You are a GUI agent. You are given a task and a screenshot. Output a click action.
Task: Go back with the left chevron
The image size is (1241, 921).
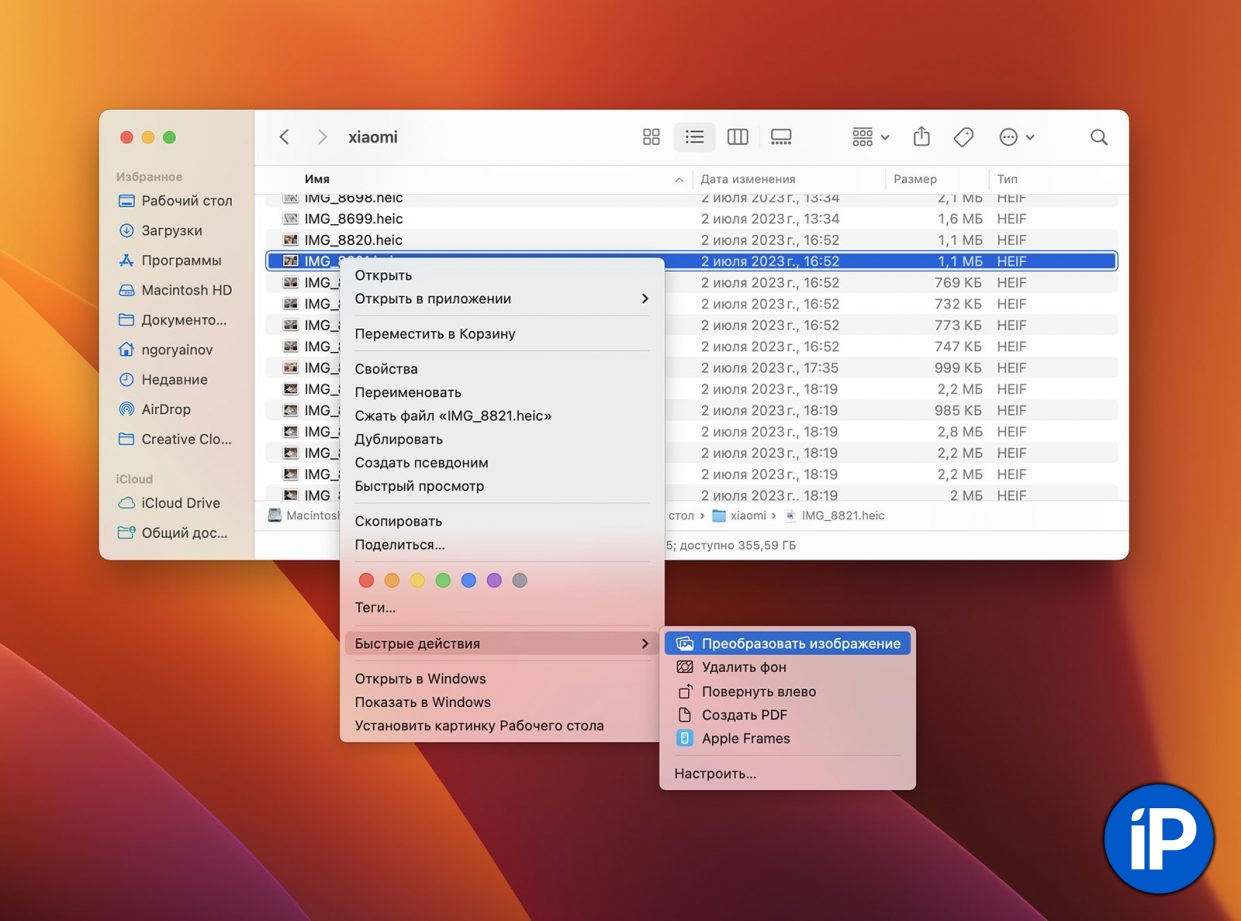point(285,137)
